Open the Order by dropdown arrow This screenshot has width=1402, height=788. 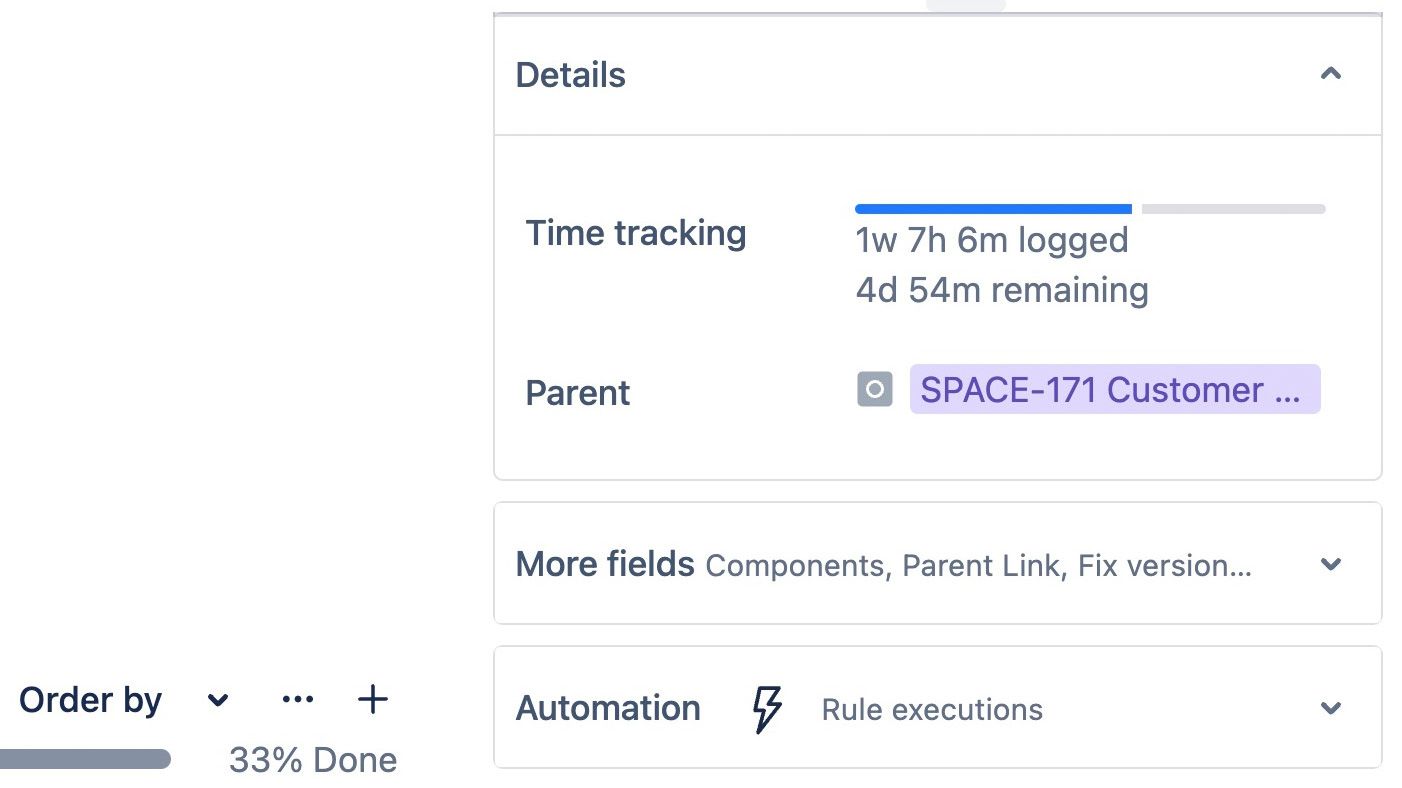(218, 701)
